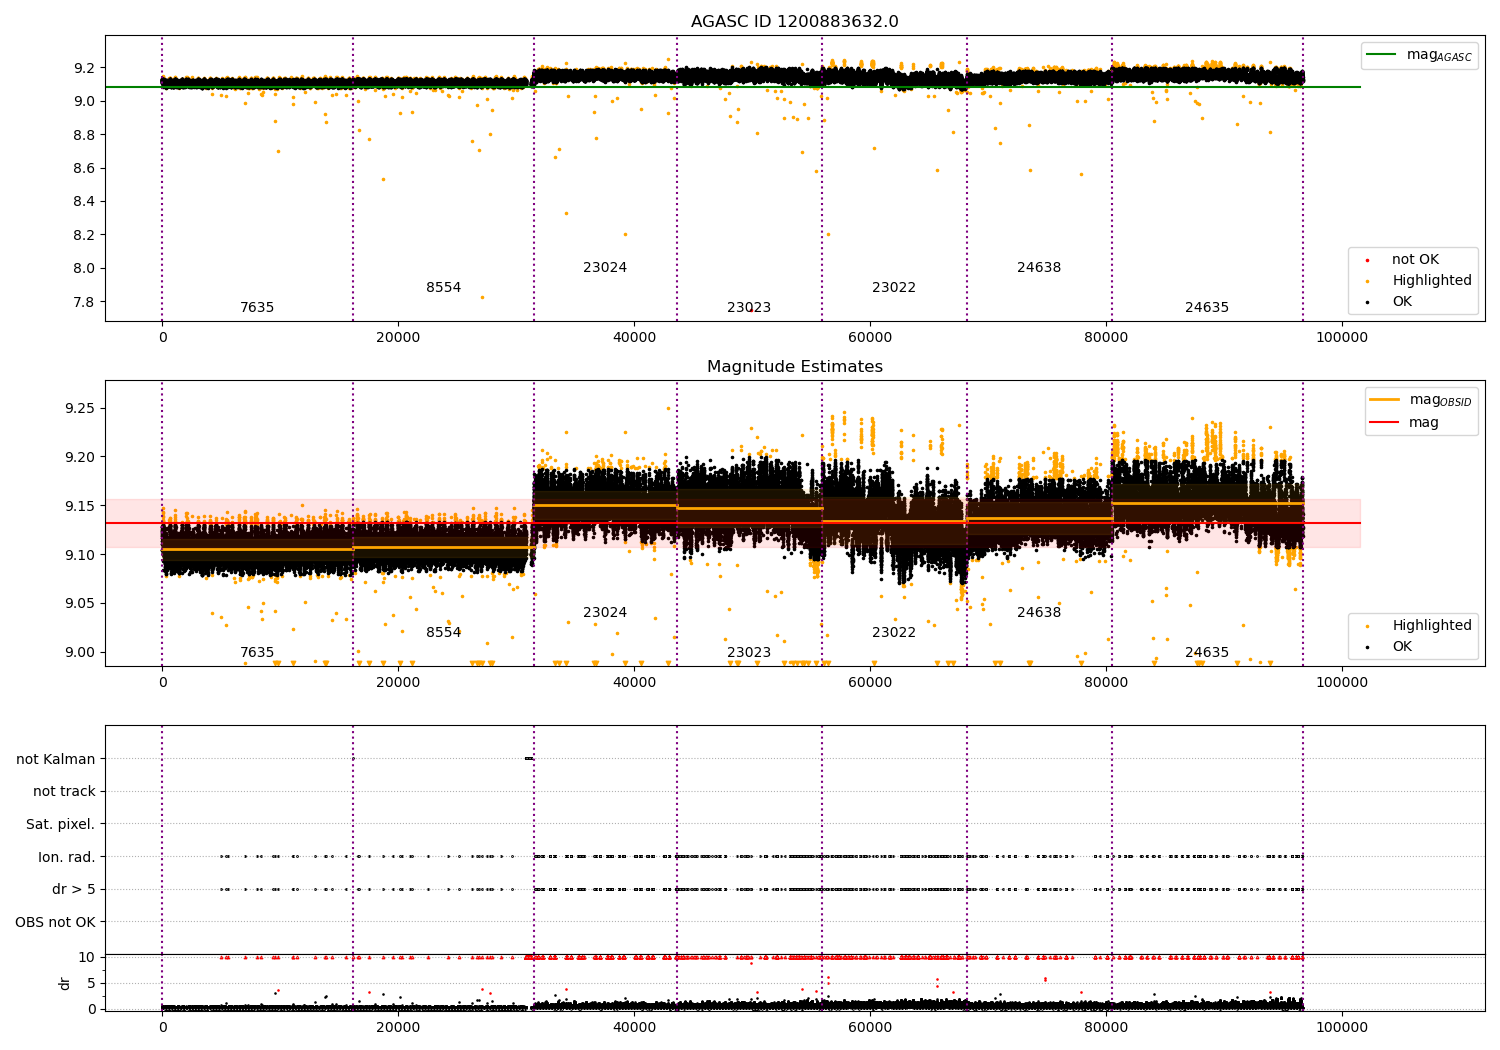Click label 23024 in Magnitude Estimates plot
Screen dimensions: 1500x1050
pos(605,613)
